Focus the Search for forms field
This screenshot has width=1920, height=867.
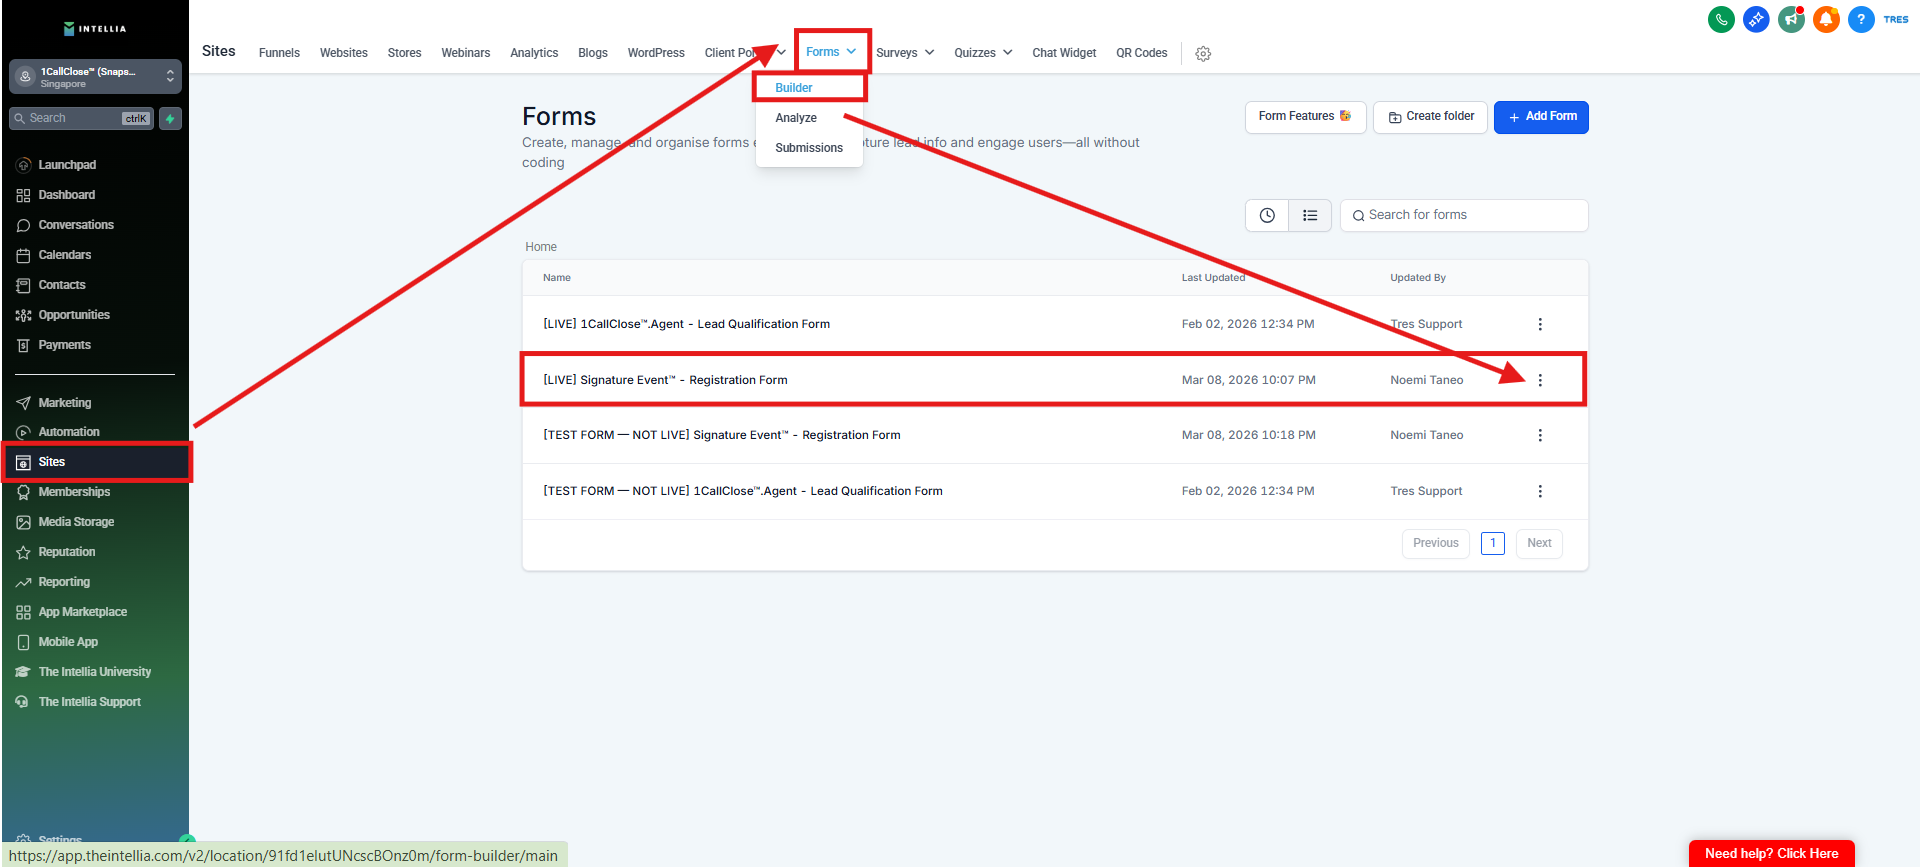[1464, 215]
